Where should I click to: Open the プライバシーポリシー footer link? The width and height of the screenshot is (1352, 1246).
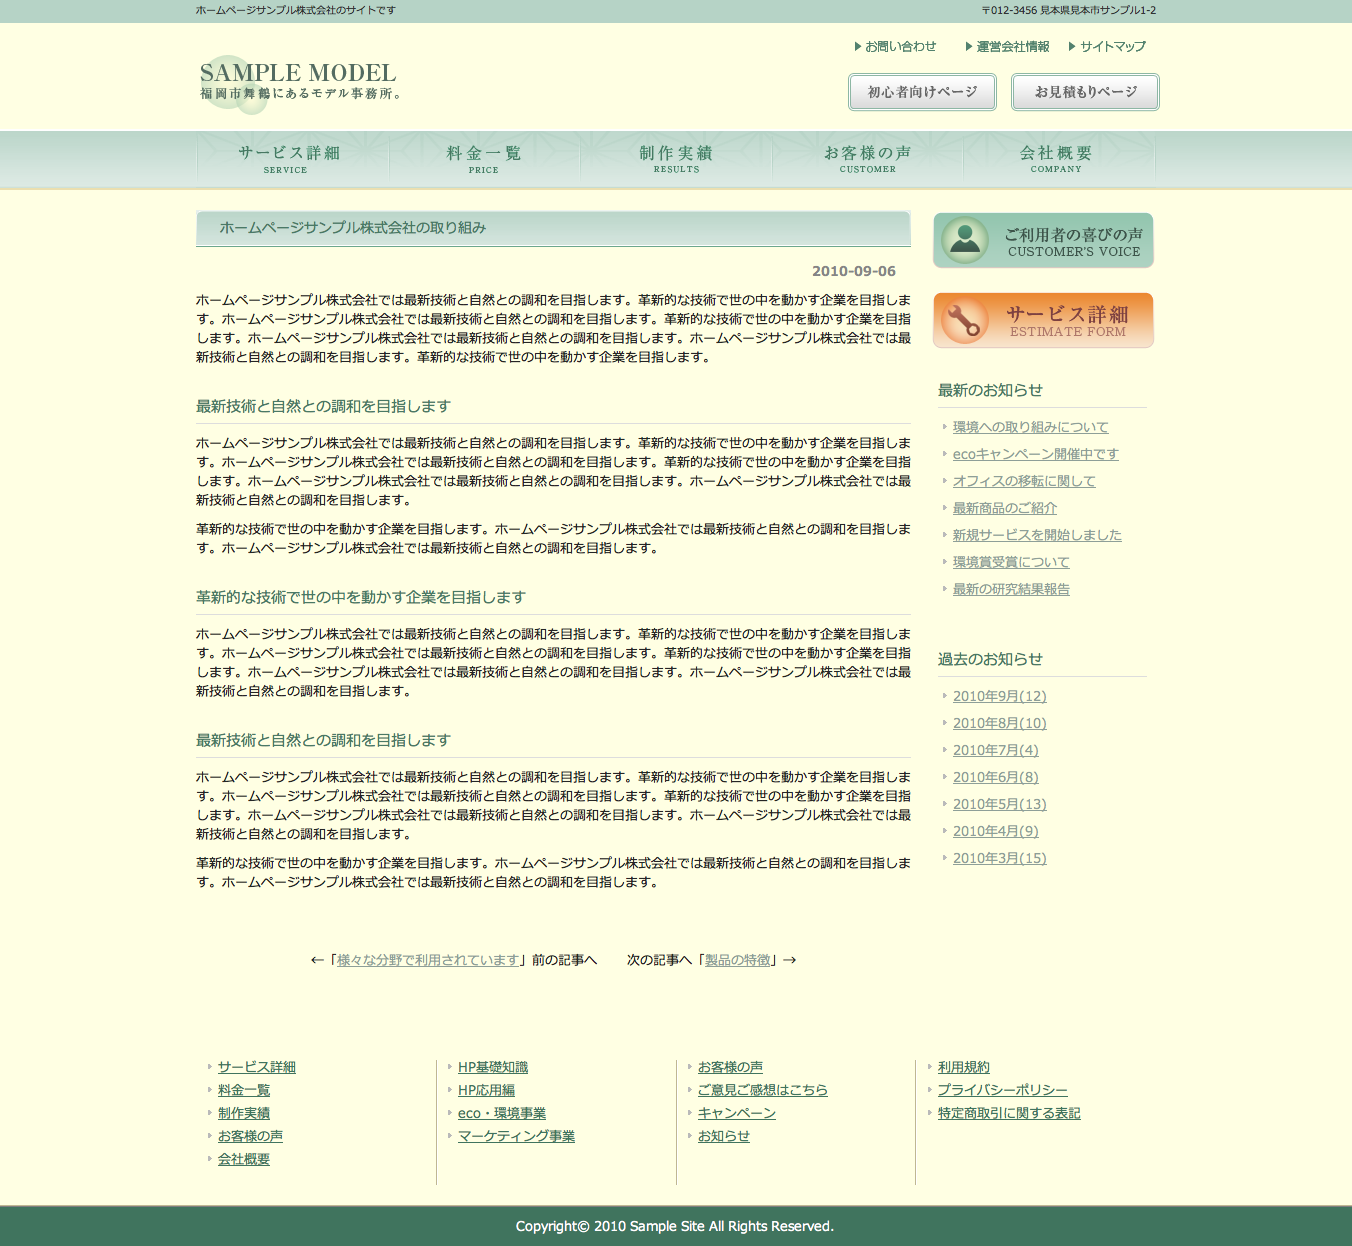[1002, 1090]
